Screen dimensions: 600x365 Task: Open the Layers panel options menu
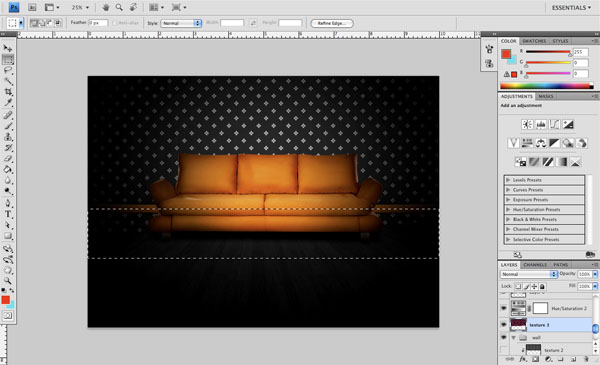pos(595,265)
